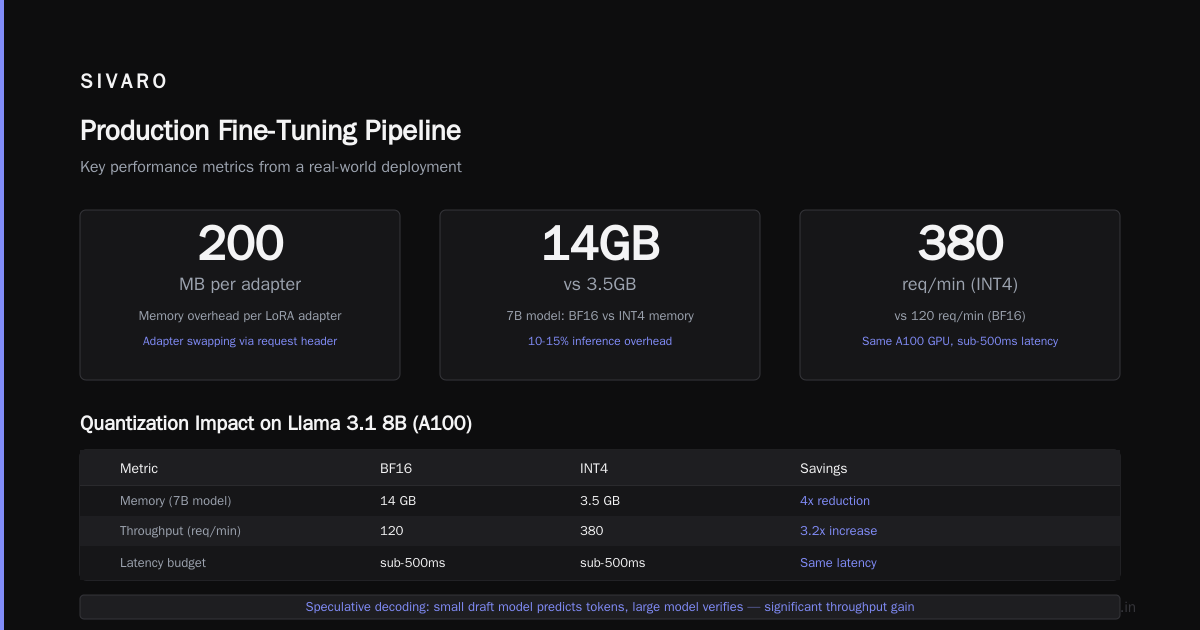Image resolution: width=1200 pixels, height=630 pixels.
Task: Click sub-500ms in the BF16 column
Action: click(x=412, y=563)
